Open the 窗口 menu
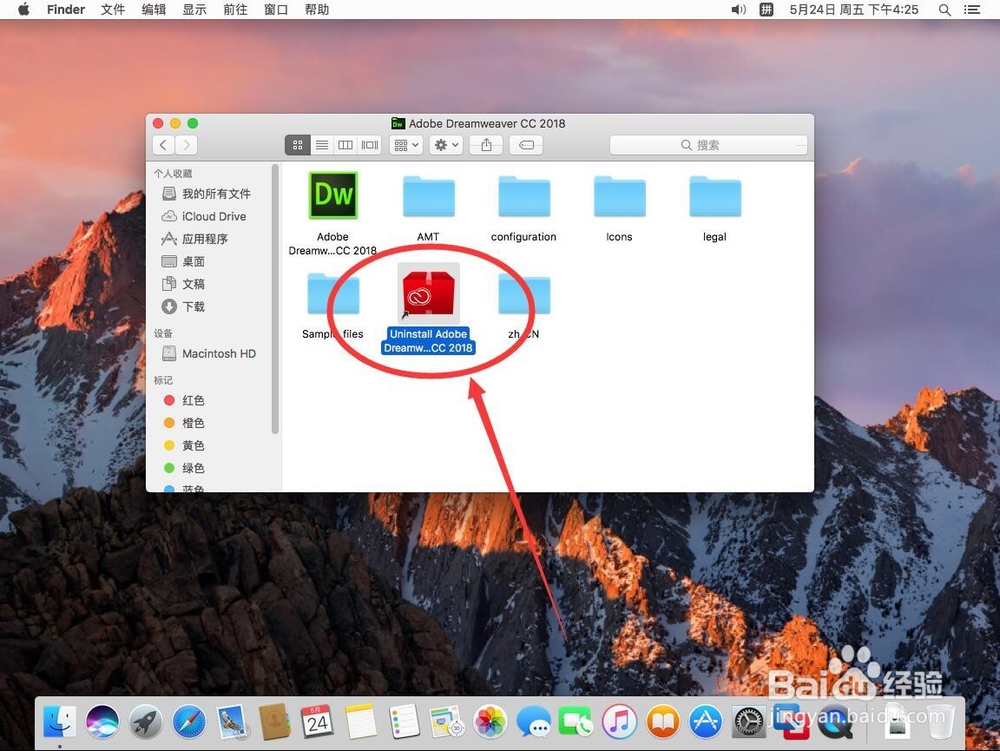This screenshot has width=1000, height=751. click(x=276, y=10)
